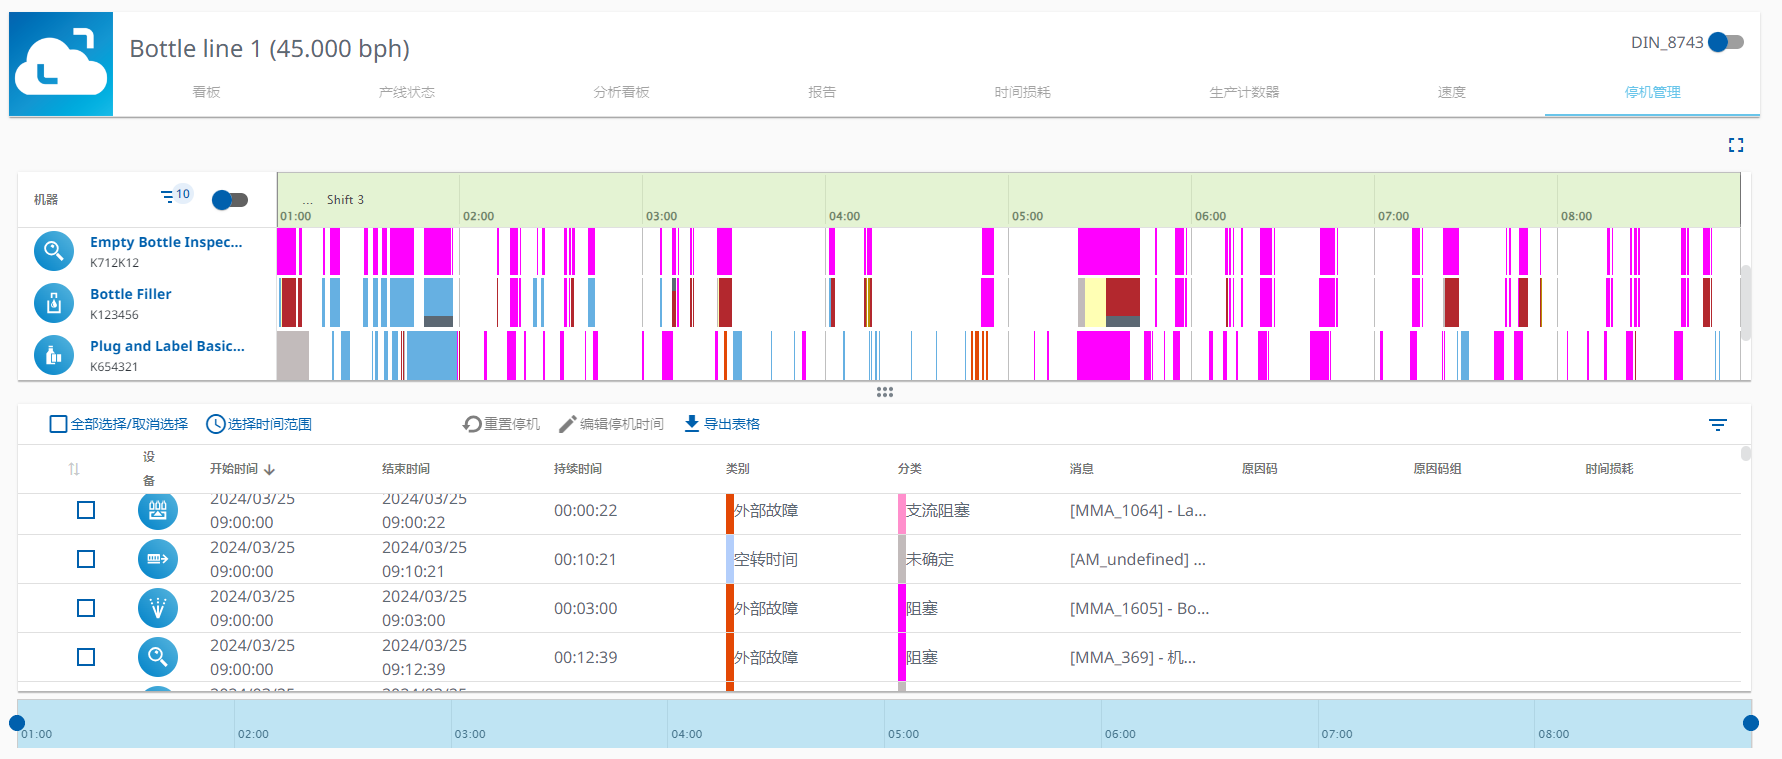Click the 导出表格 download button

click(722, 424)
